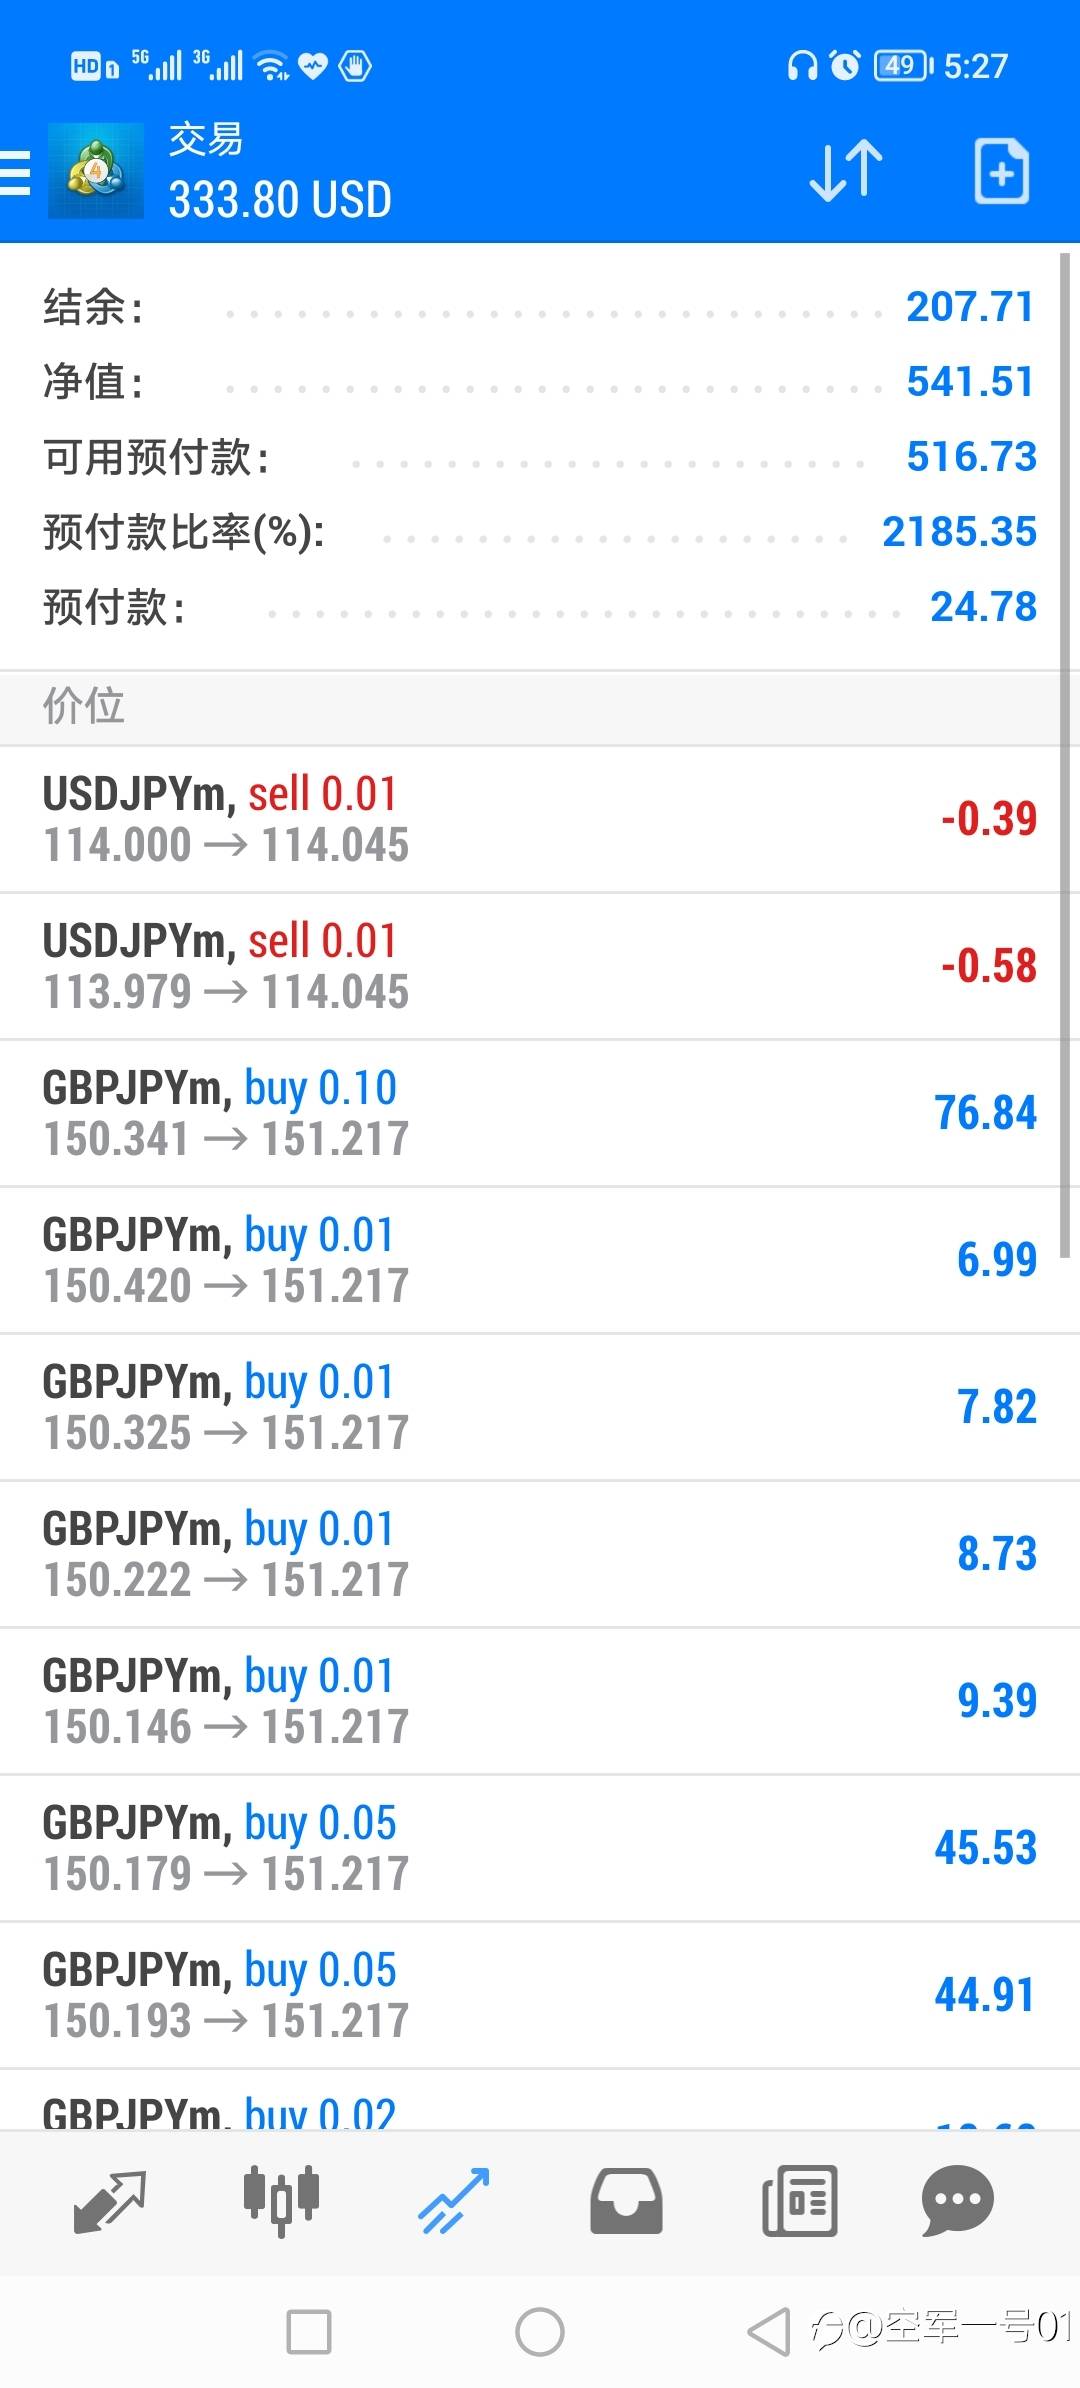Tap the Android recent apps square button
Image resolution: width=1080 pixels, height=2388 pixels.
pyautogui.click(x=309, y=2332)
